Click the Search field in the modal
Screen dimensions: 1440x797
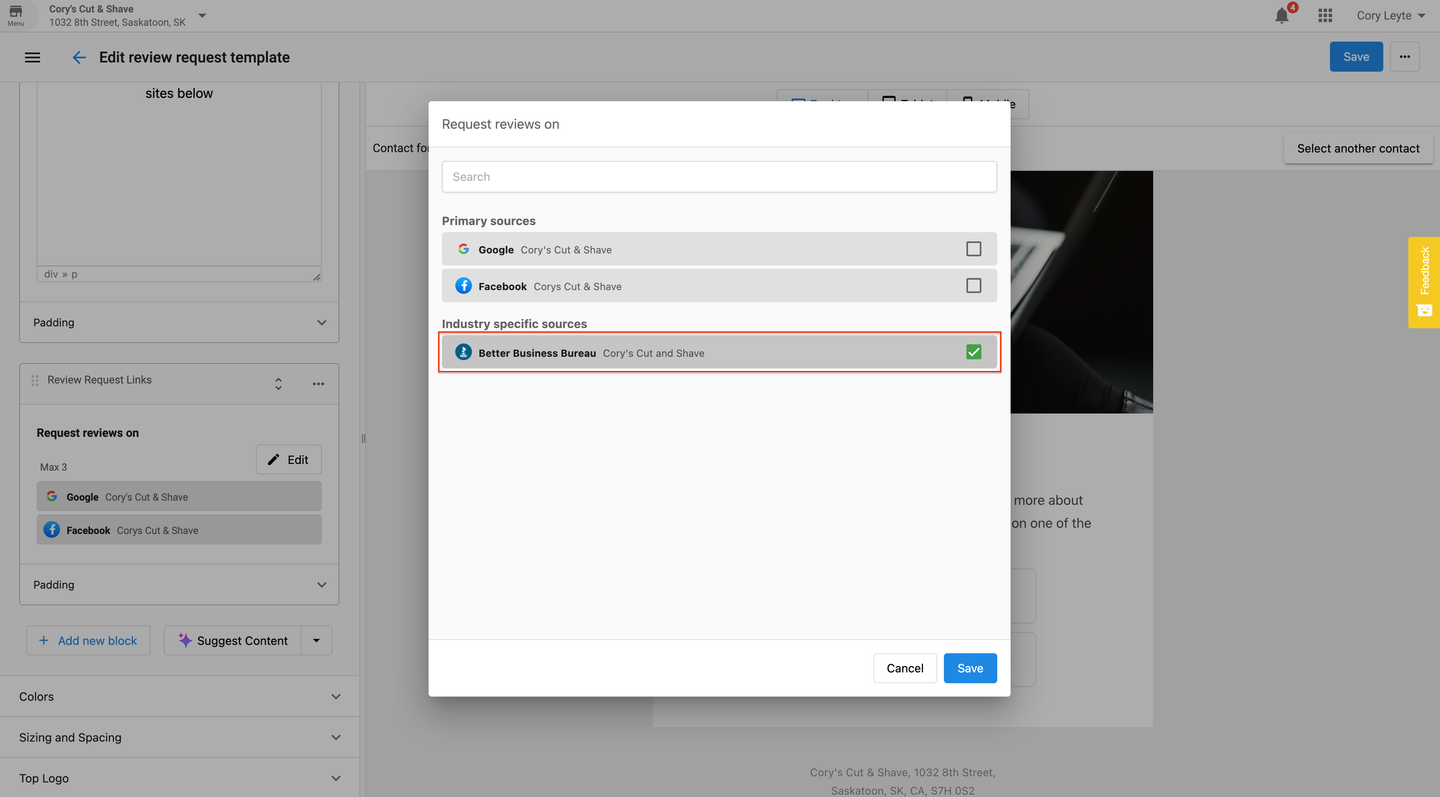pyautogui.click(x=719, y=176)
